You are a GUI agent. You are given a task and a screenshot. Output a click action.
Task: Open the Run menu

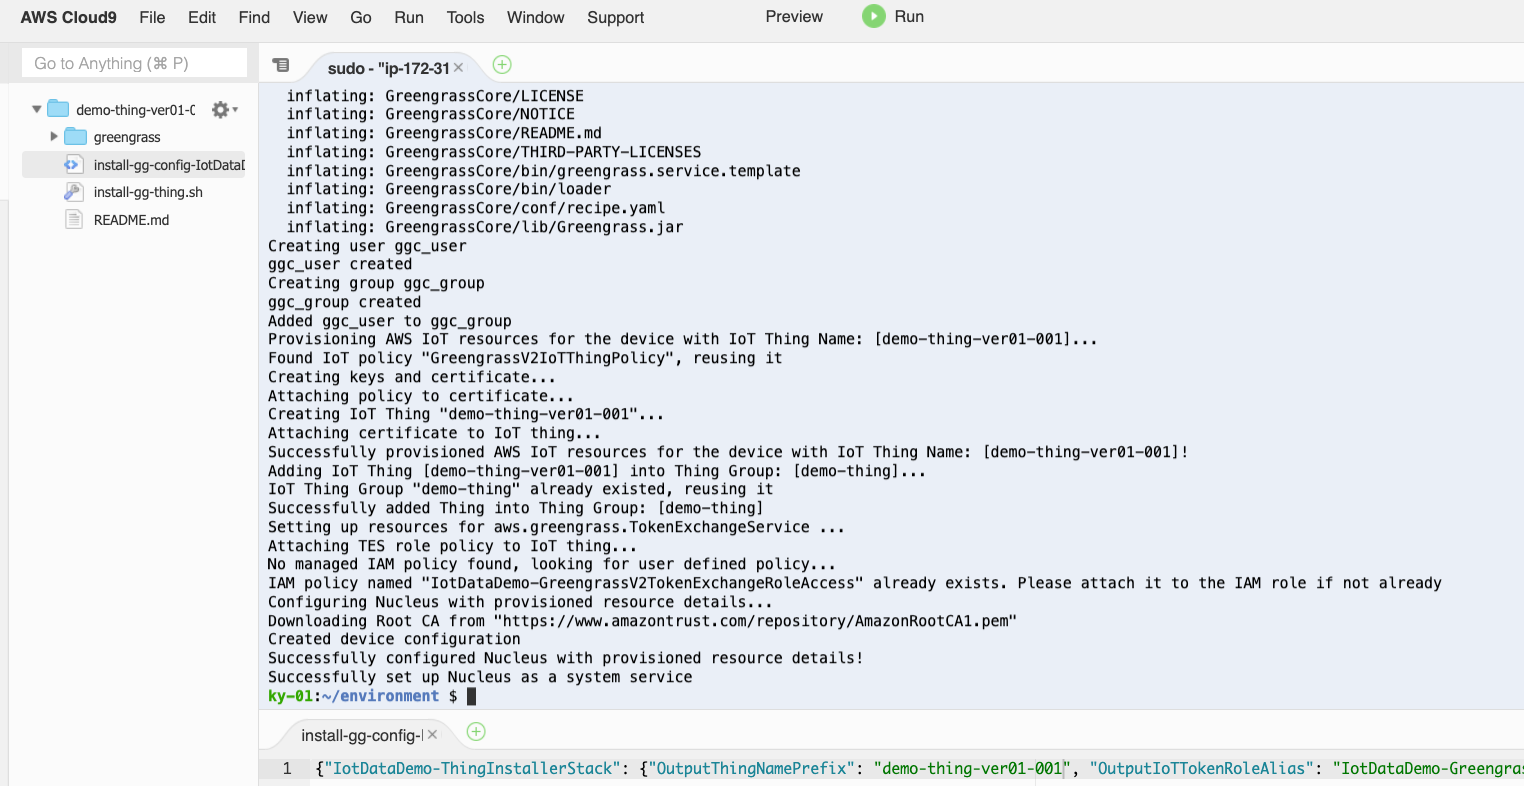click(409, 17)
